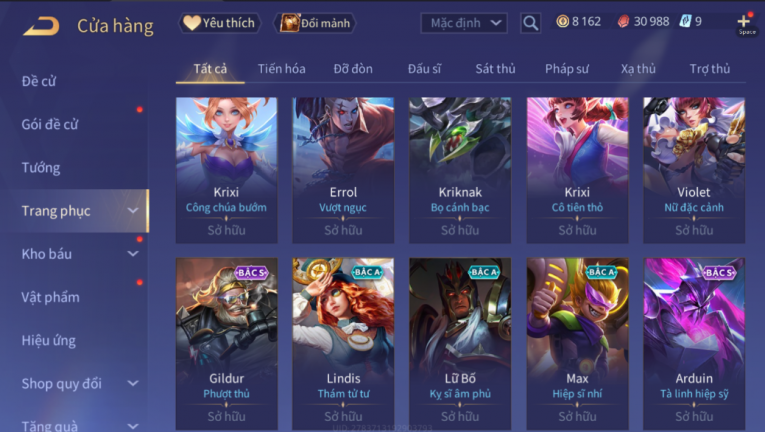Open the Mặc định sort dropdown

464,23
